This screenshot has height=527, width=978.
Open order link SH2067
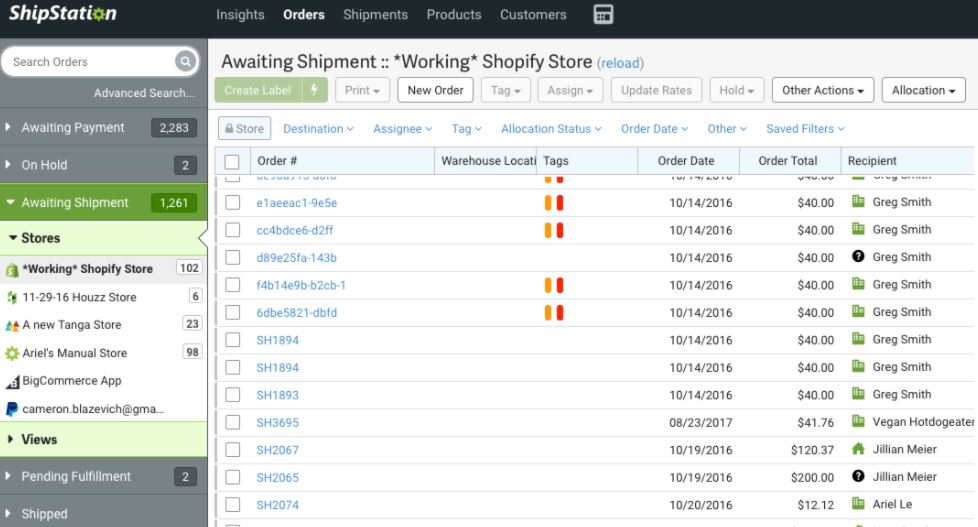point(278,450)
